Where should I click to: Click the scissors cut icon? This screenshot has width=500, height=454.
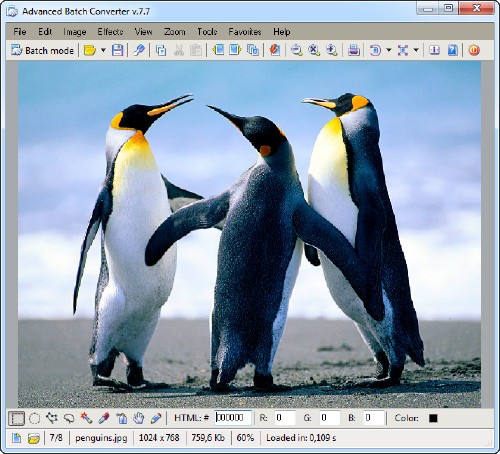[179, 50]
